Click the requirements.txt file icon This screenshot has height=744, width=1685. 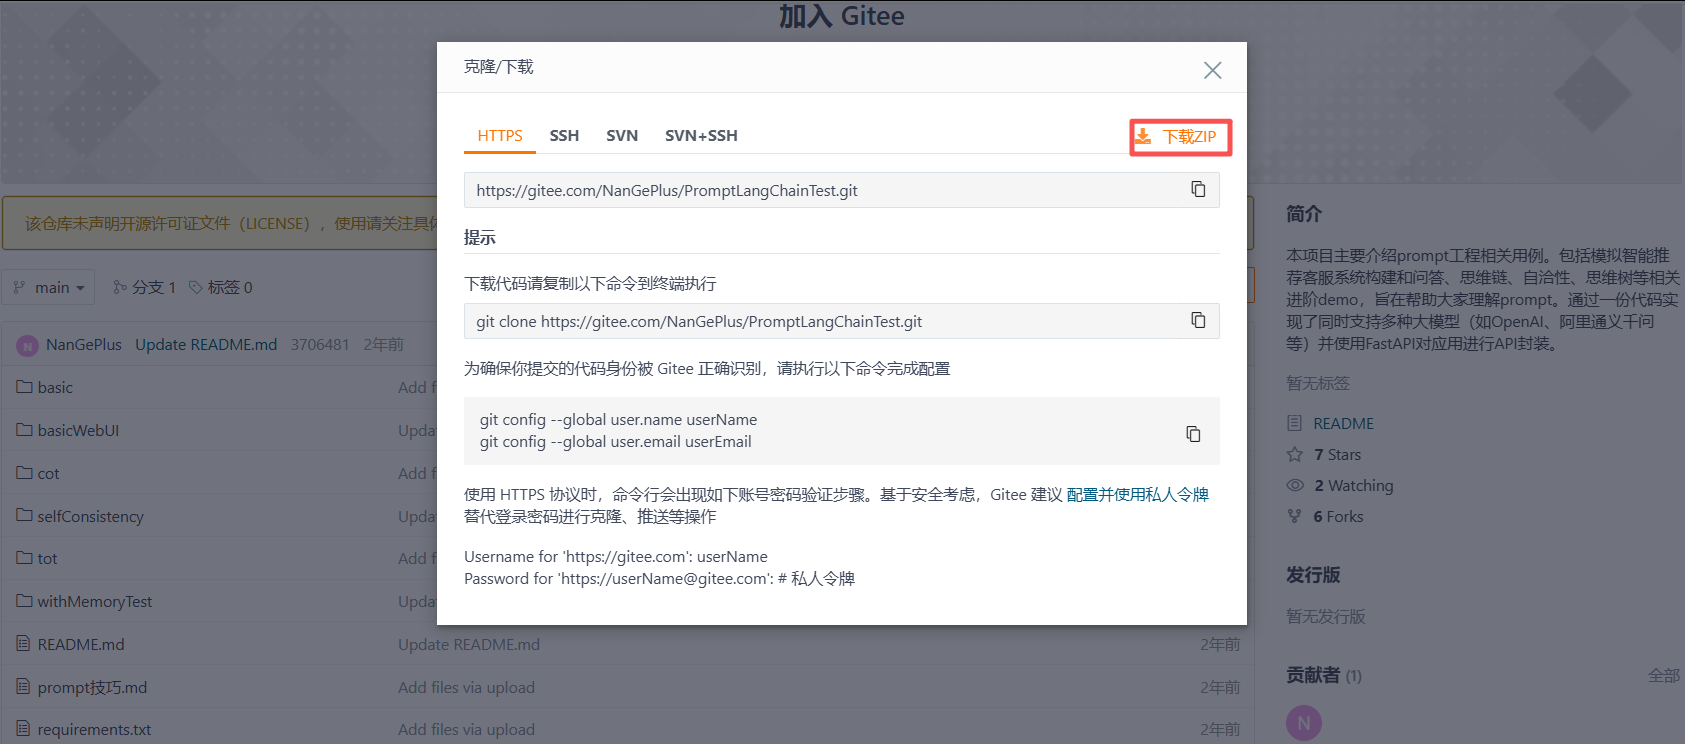[24, 729]
